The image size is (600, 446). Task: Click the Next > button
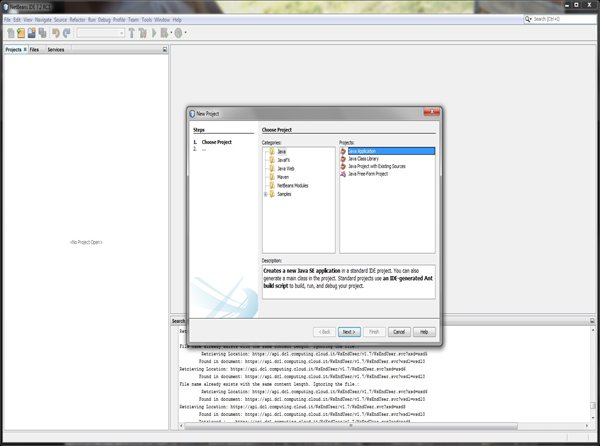(349, 332)
